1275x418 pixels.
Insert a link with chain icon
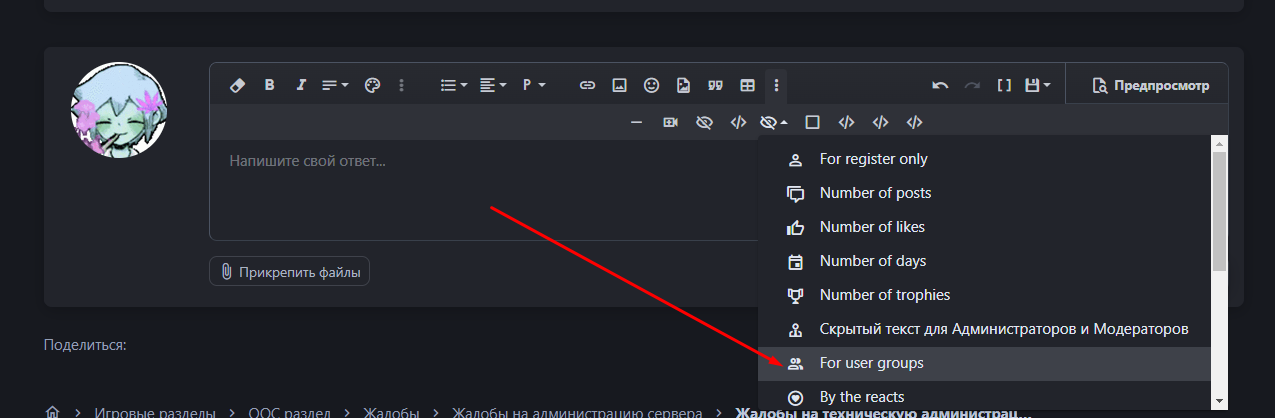coord(588,85)
